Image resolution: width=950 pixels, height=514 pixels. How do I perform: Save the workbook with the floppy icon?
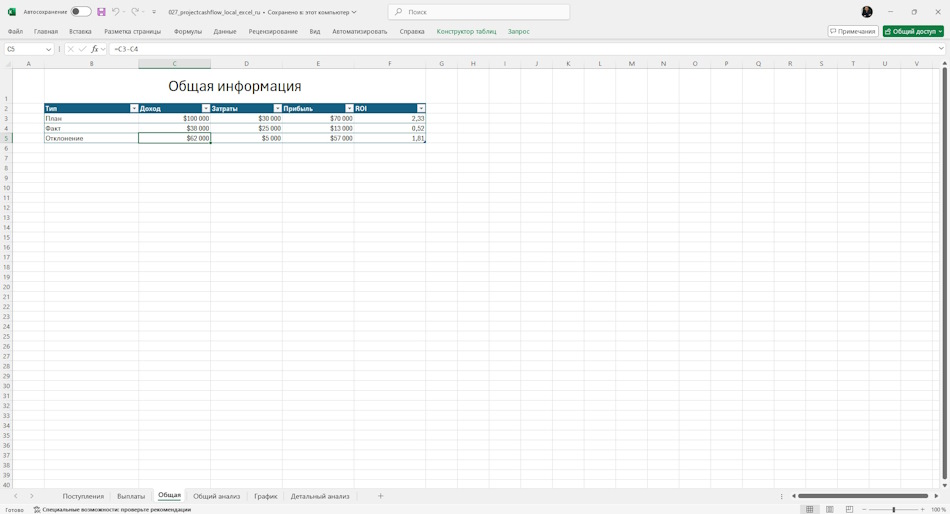(101, 12)
